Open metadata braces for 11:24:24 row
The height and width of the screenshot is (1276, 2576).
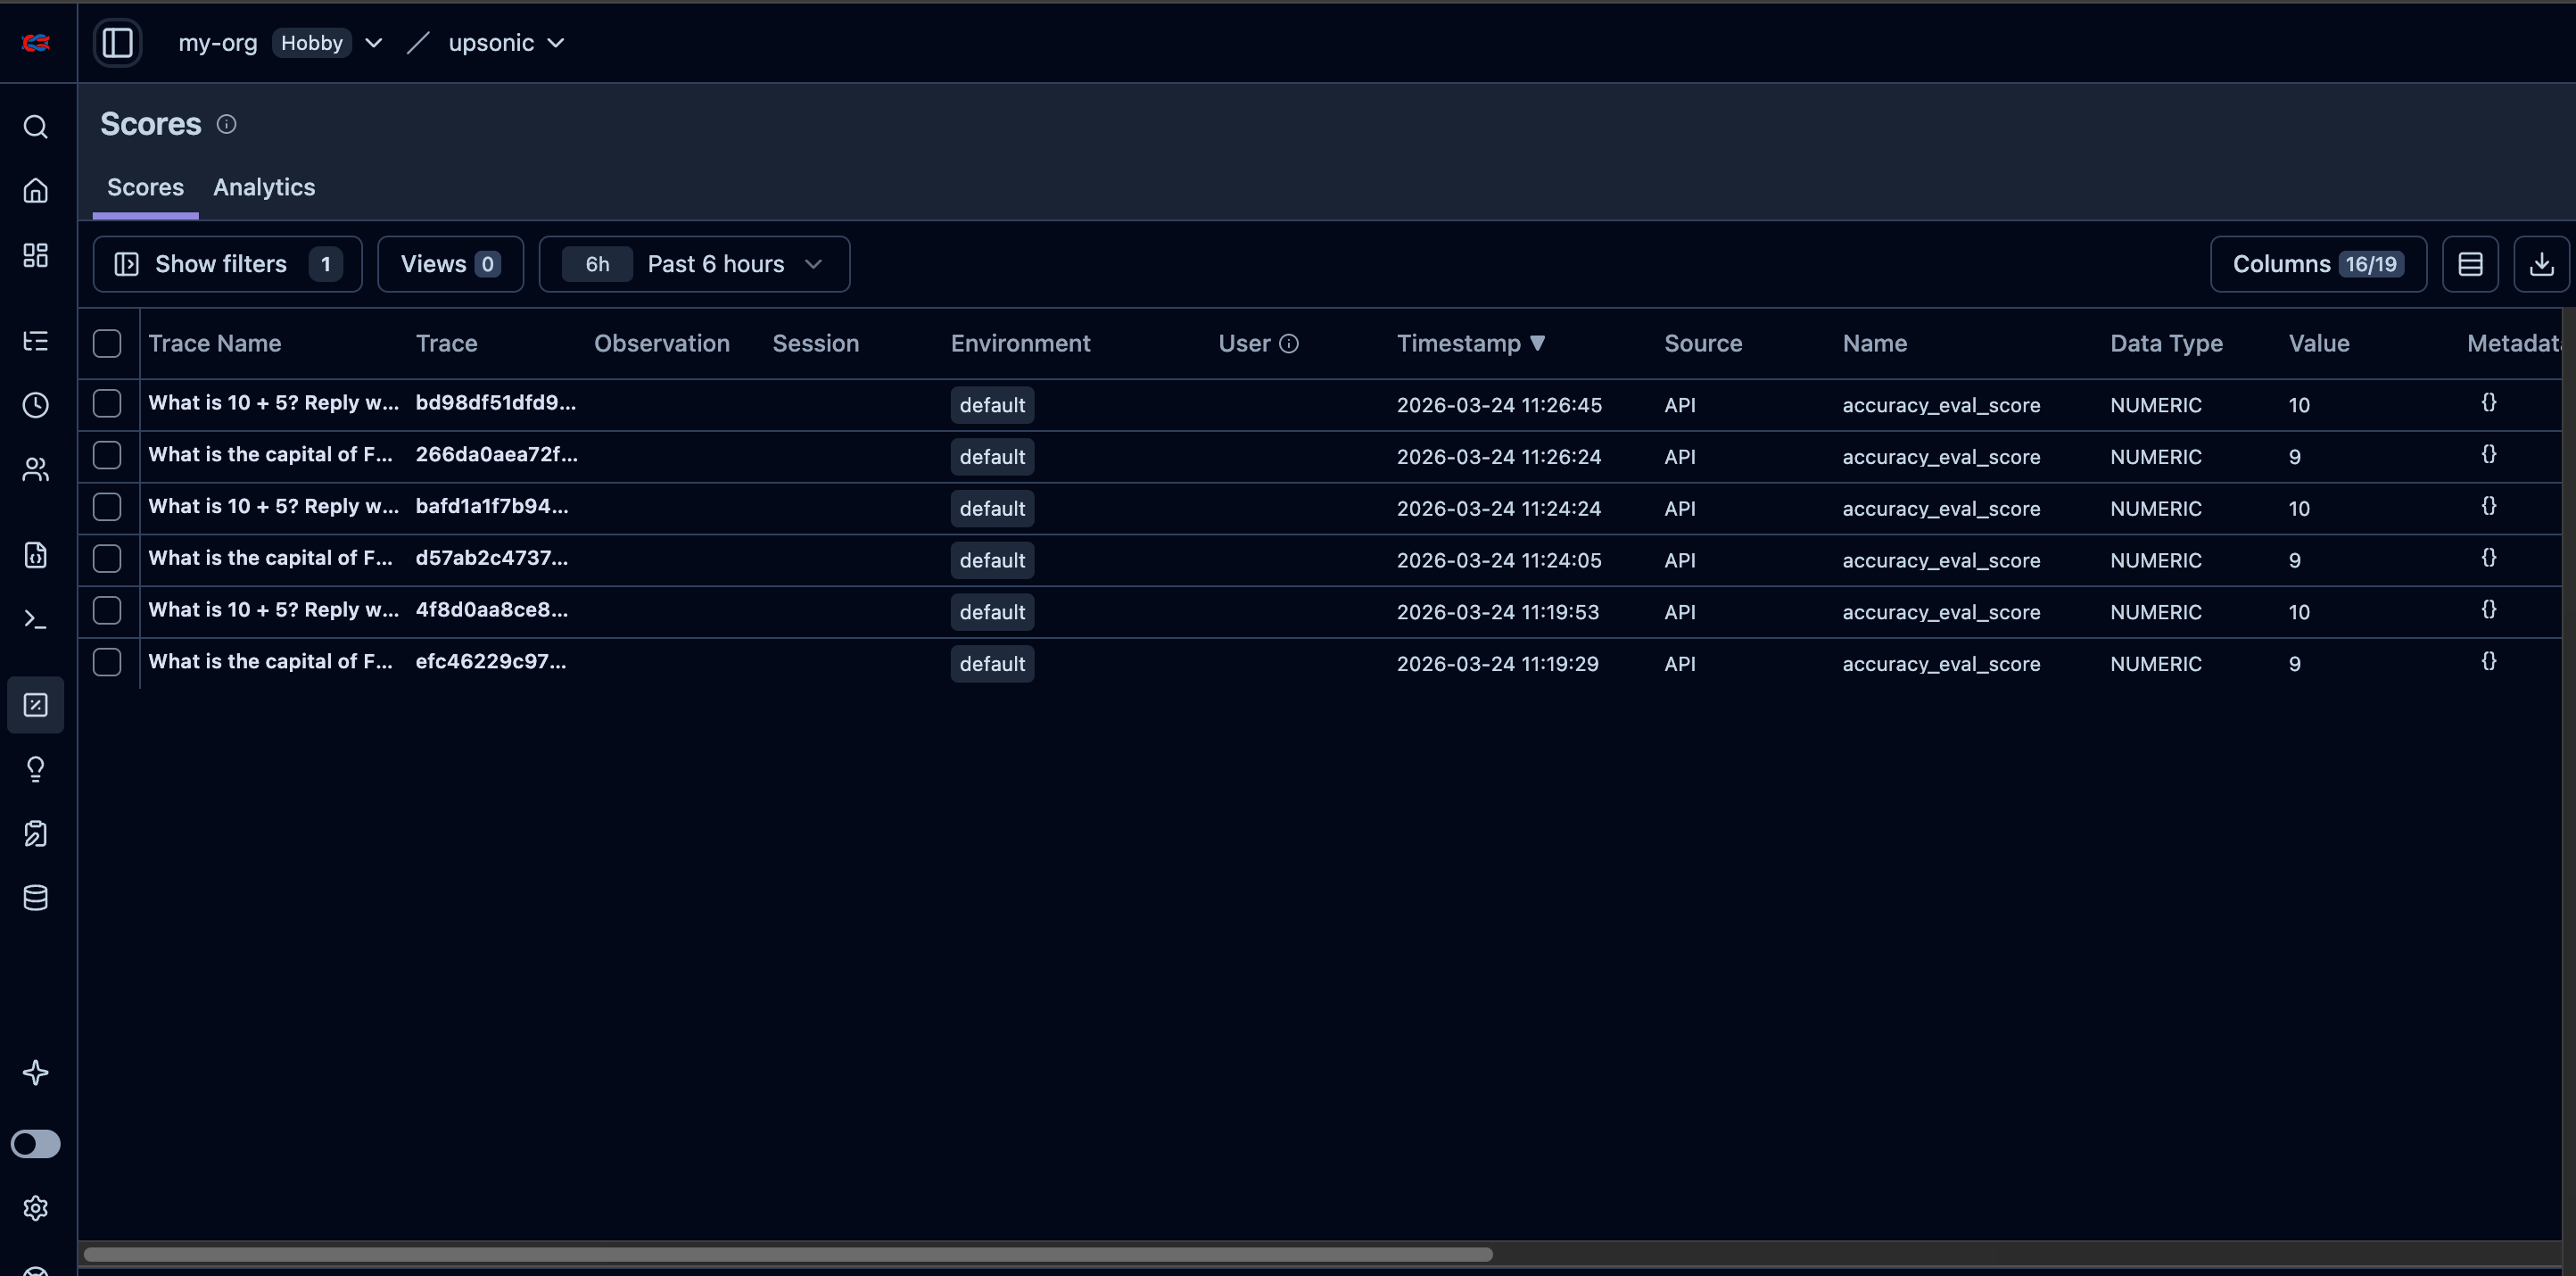click(x=2489, y=506)
